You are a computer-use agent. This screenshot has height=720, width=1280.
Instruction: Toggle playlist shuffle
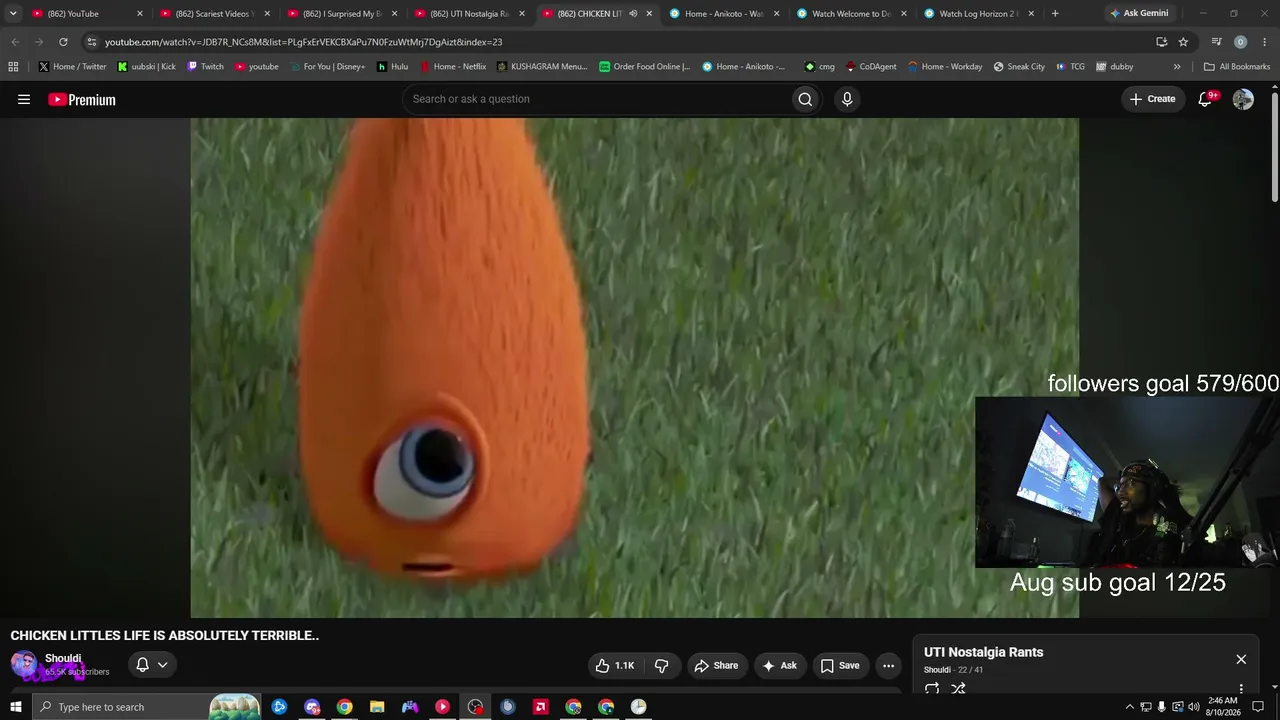[958, 688]
